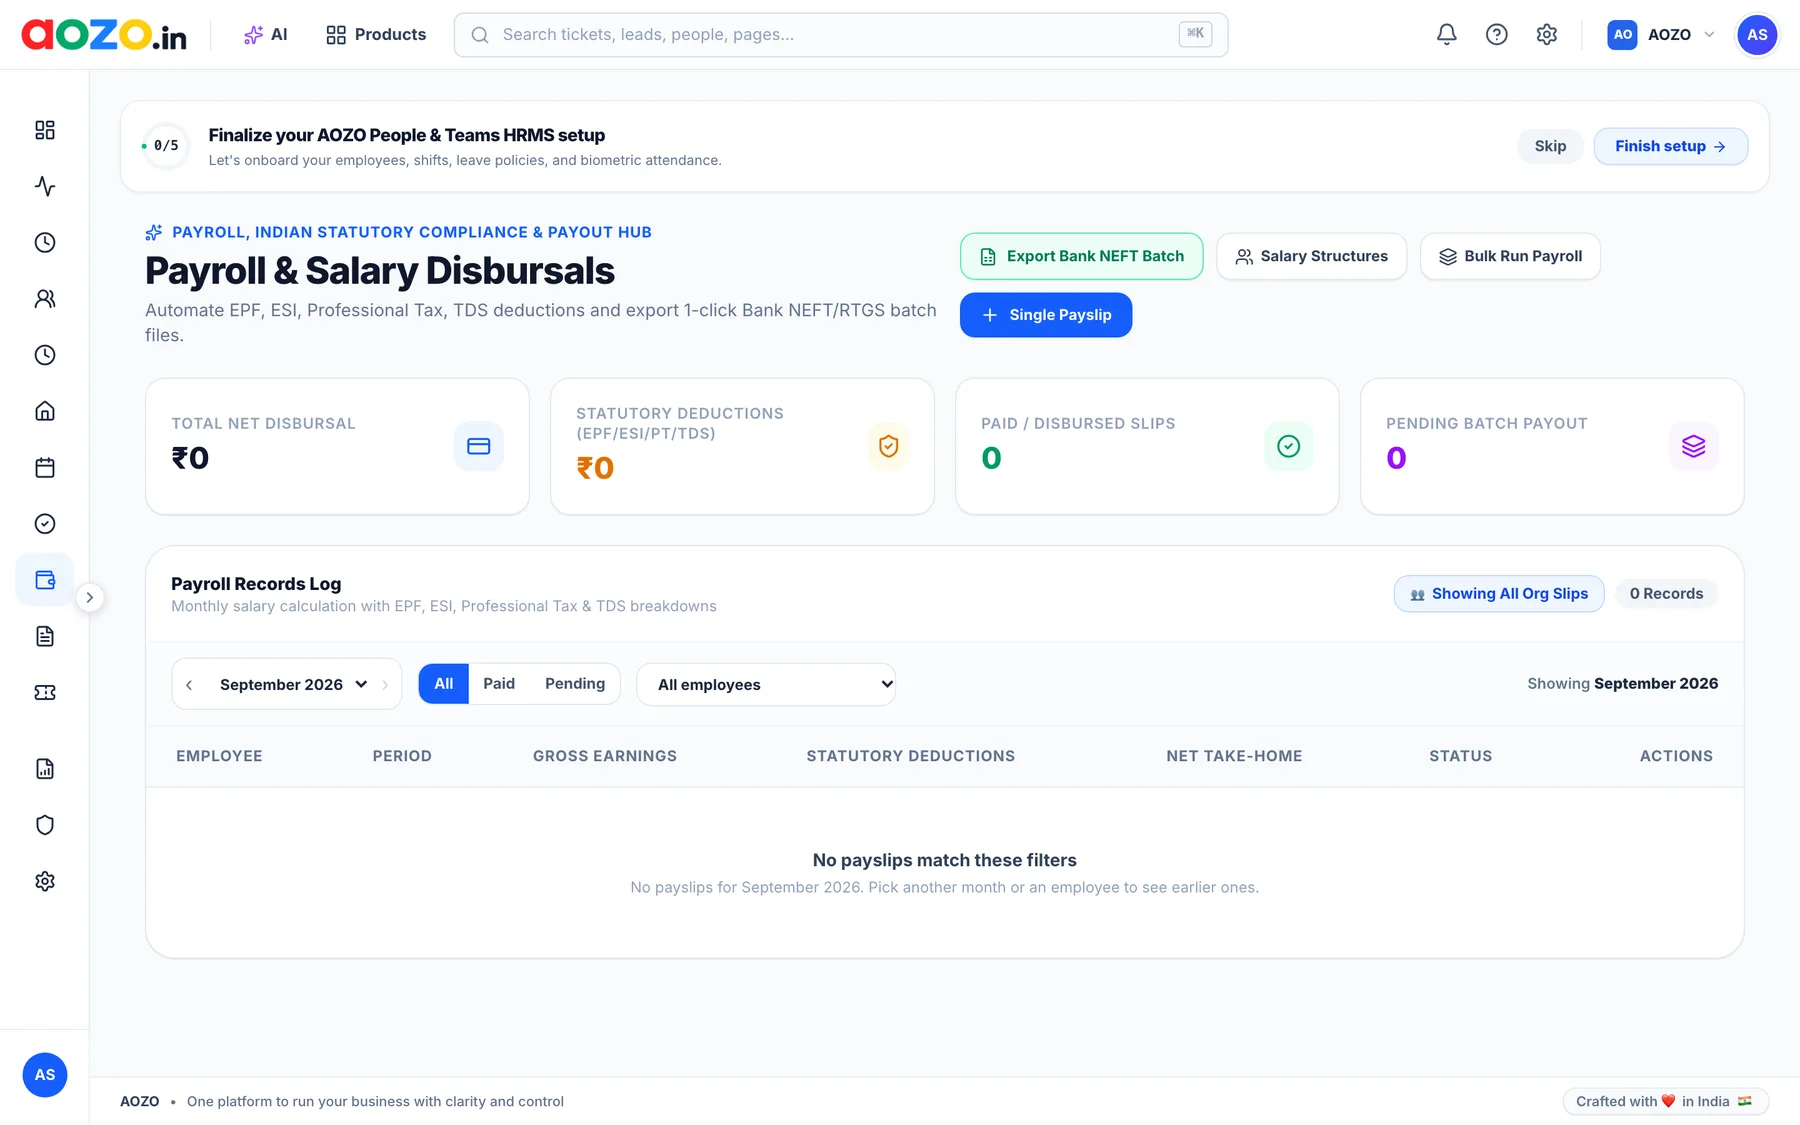The height and width of the screenshot is (1125, 1800).
Task: Open top bar settings gear icon
Action: (x=1547, y=35)
